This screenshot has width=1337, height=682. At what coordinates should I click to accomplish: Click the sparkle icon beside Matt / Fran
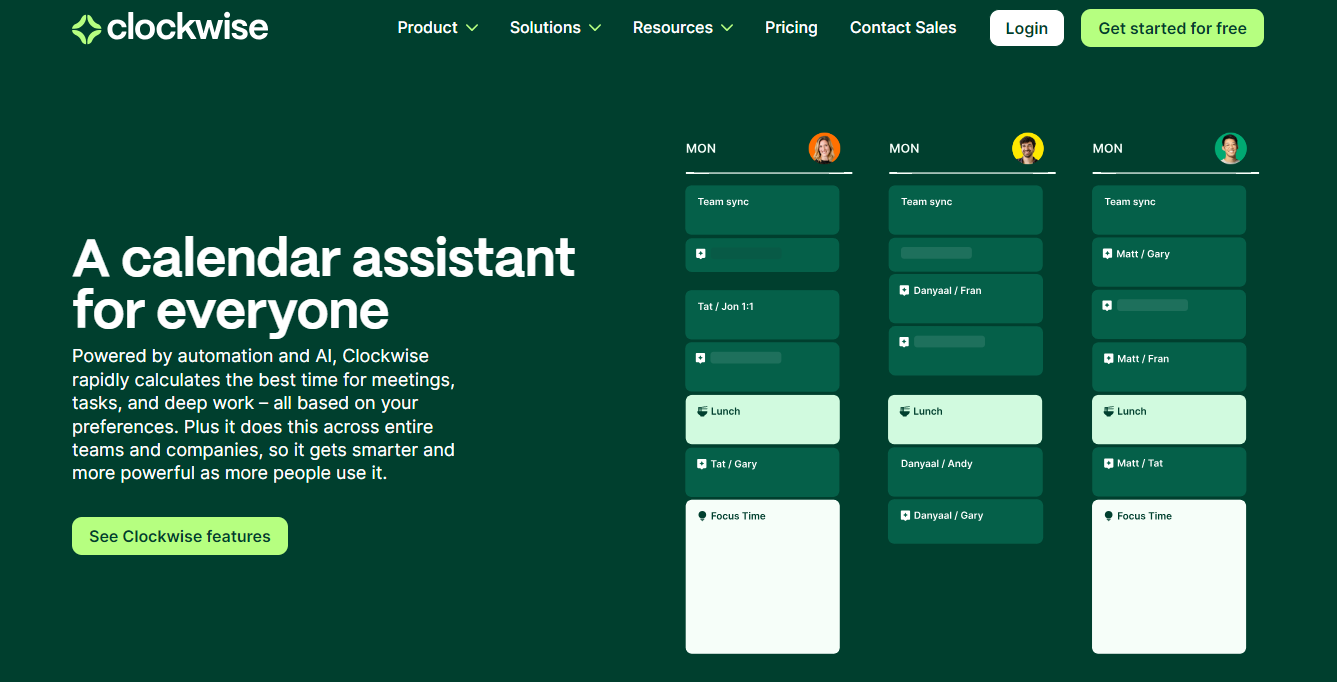tap(1108, 359)
